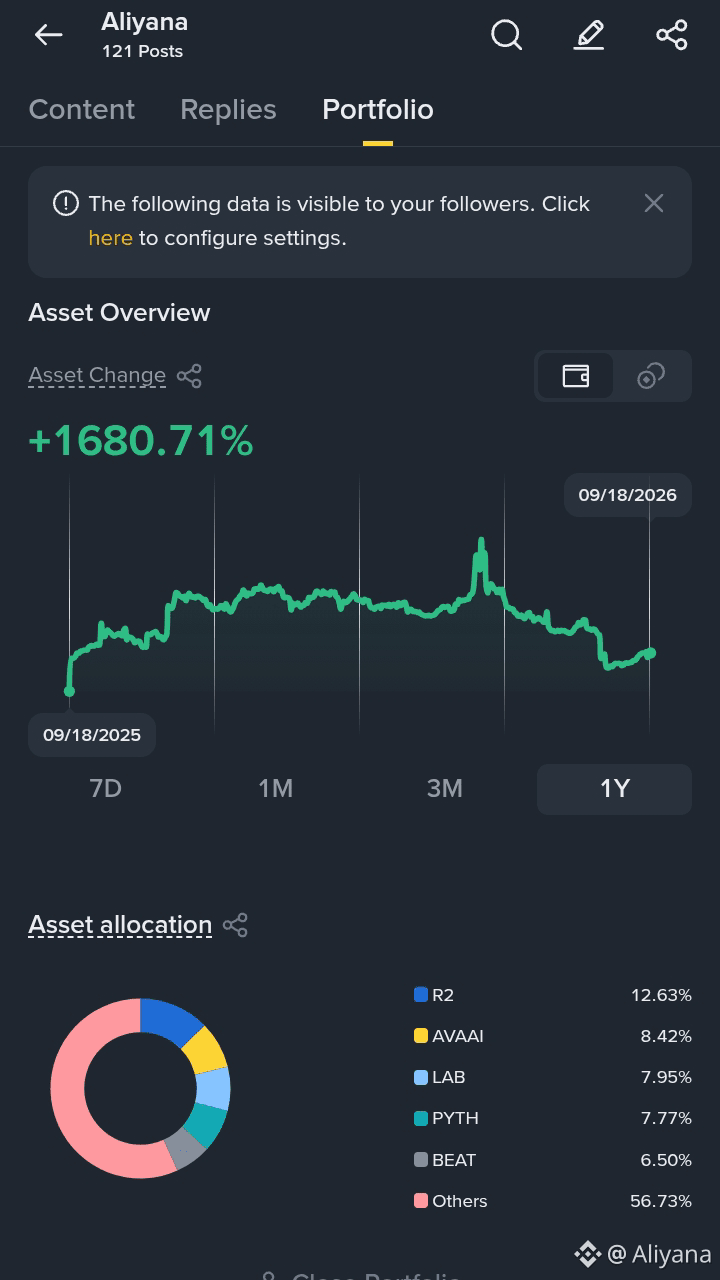Share Asset Change chart with its share icon
This screenshot has height=1280, width=720.
(189, 376)
